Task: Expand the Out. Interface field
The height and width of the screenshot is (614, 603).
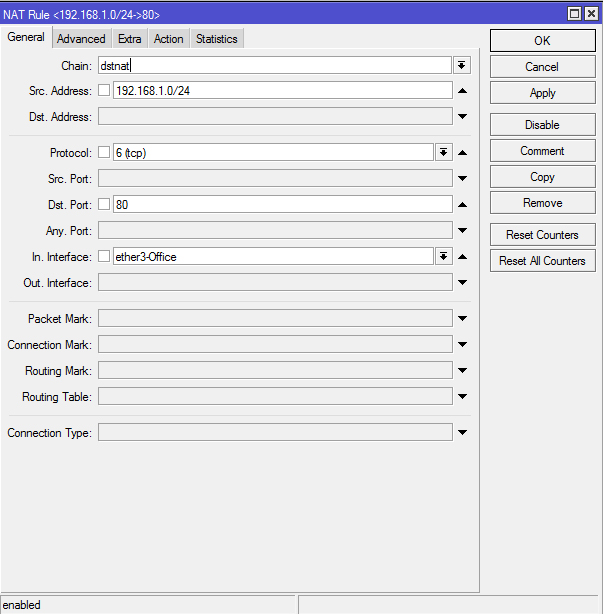Action: pos(462,282)
